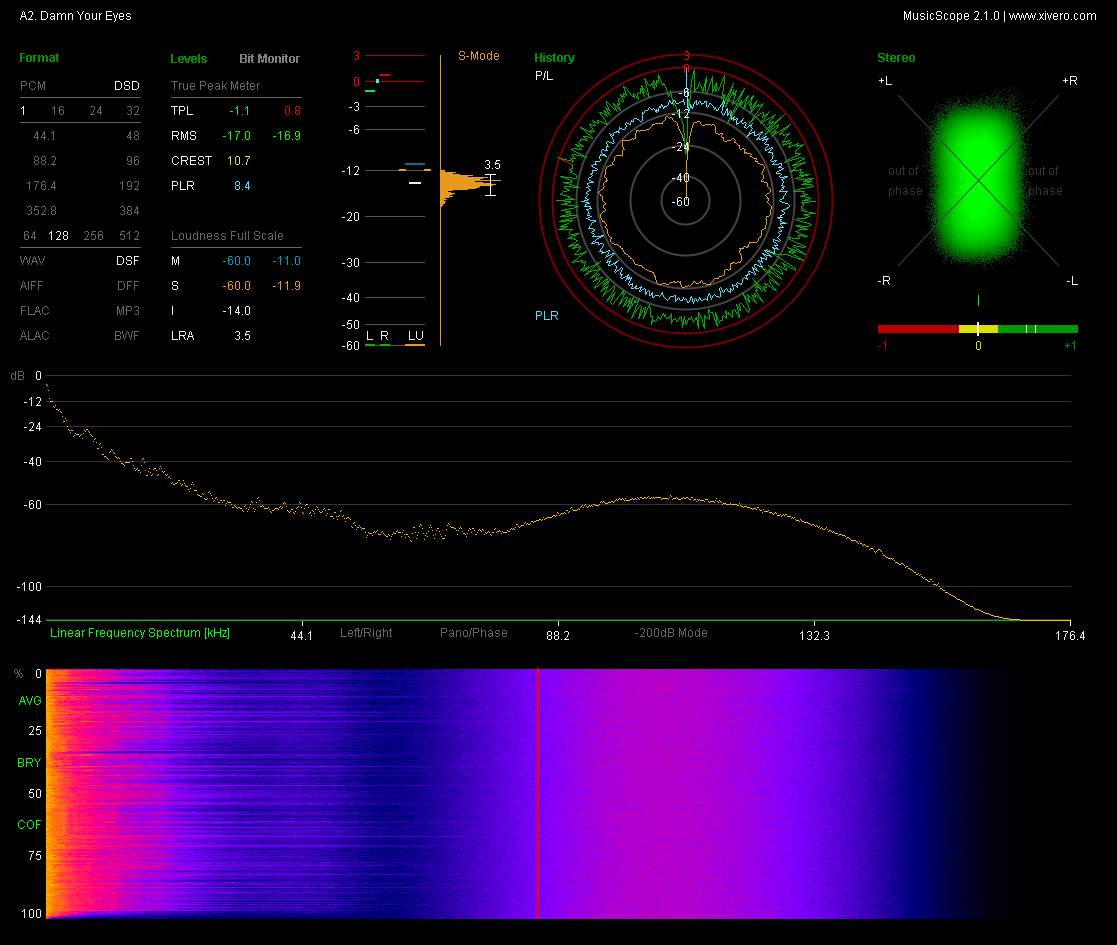Click the red playback position marker in the spectrogram
The image size is (1117, 945).
538,793
